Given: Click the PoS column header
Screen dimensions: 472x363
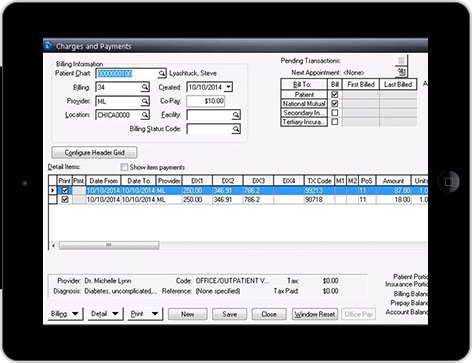Looking at the screenshot, I should 367,181.
